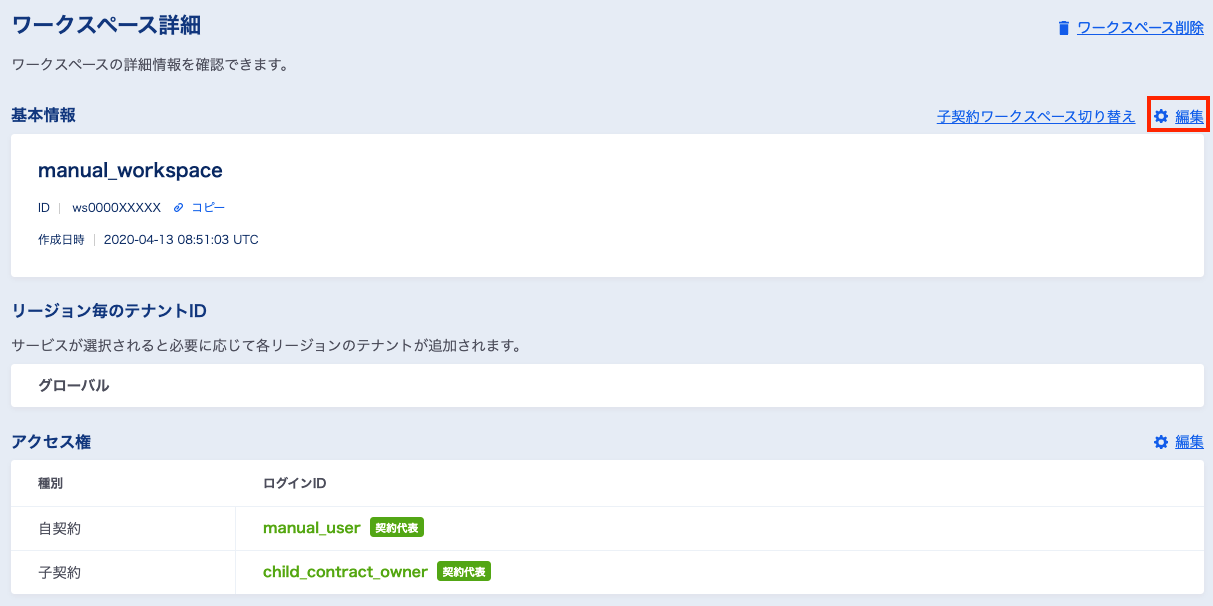Click the trash icon for workspace deletion
The height and width of the screenshot is (606, 1213).
point(1064,28)
